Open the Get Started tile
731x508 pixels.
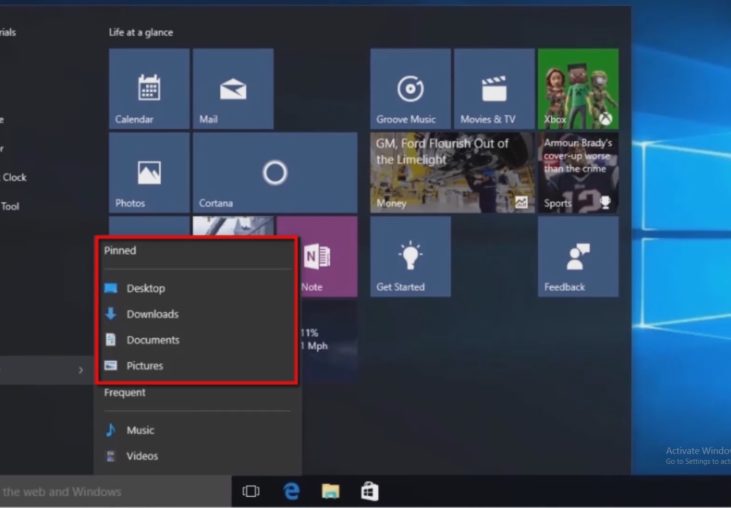tap(411, 257)
